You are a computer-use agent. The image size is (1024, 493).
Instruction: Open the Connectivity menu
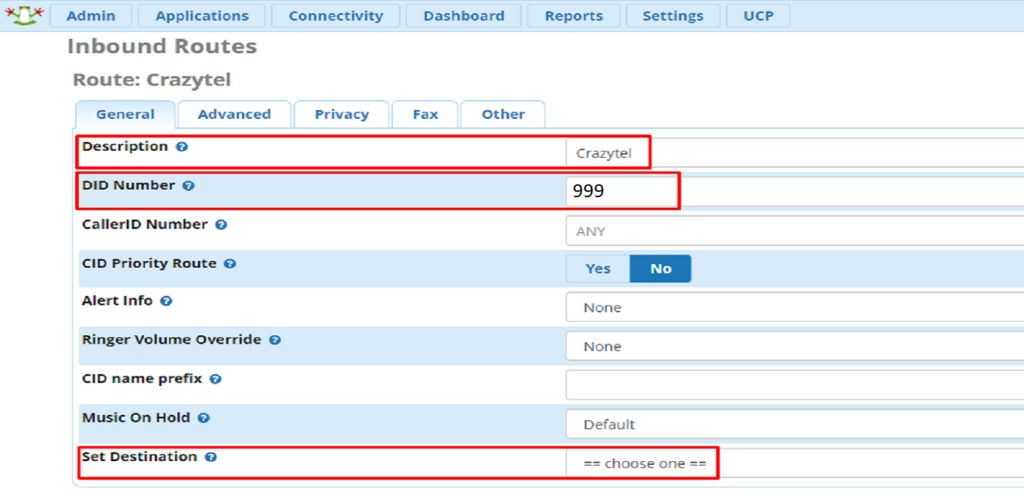click(335, 16)
